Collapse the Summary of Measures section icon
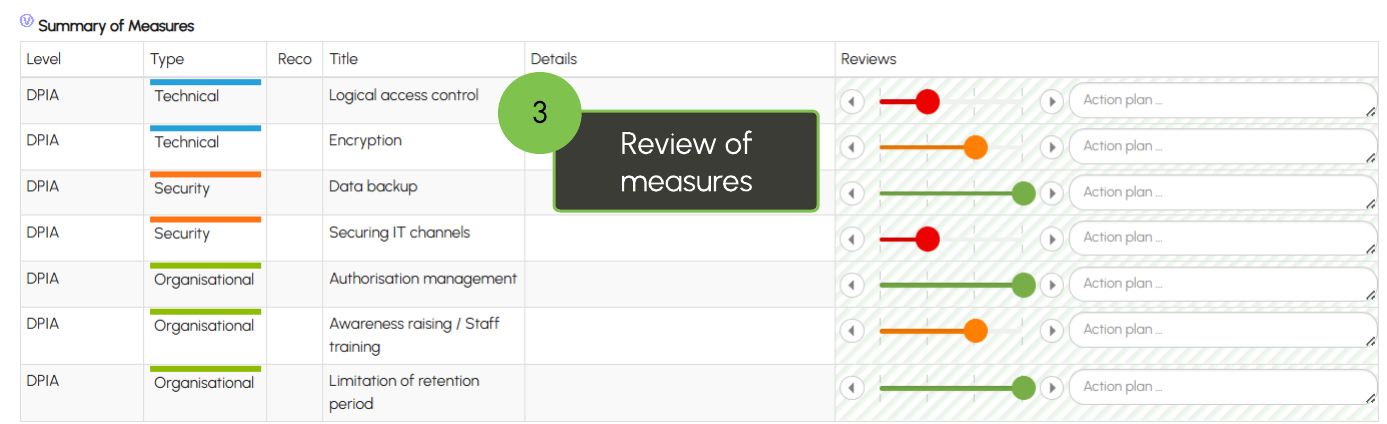Viewport: 1387px width, 424px height. coord(27,21)
